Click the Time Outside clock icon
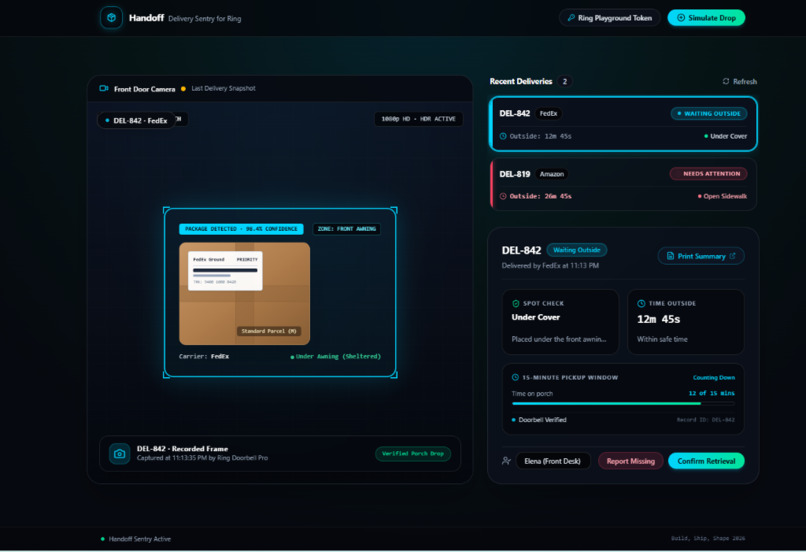The image size is (806, 552). coord(641,303)
